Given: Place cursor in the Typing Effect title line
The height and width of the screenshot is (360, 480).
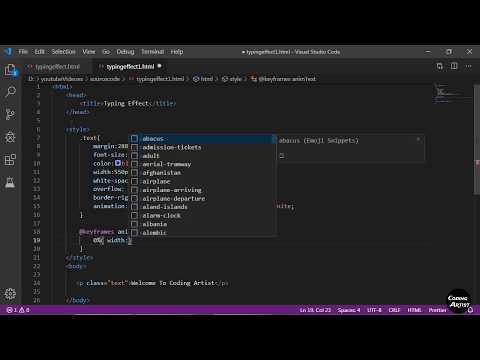Looking at the screenshot, I should [x=128, y=104].
